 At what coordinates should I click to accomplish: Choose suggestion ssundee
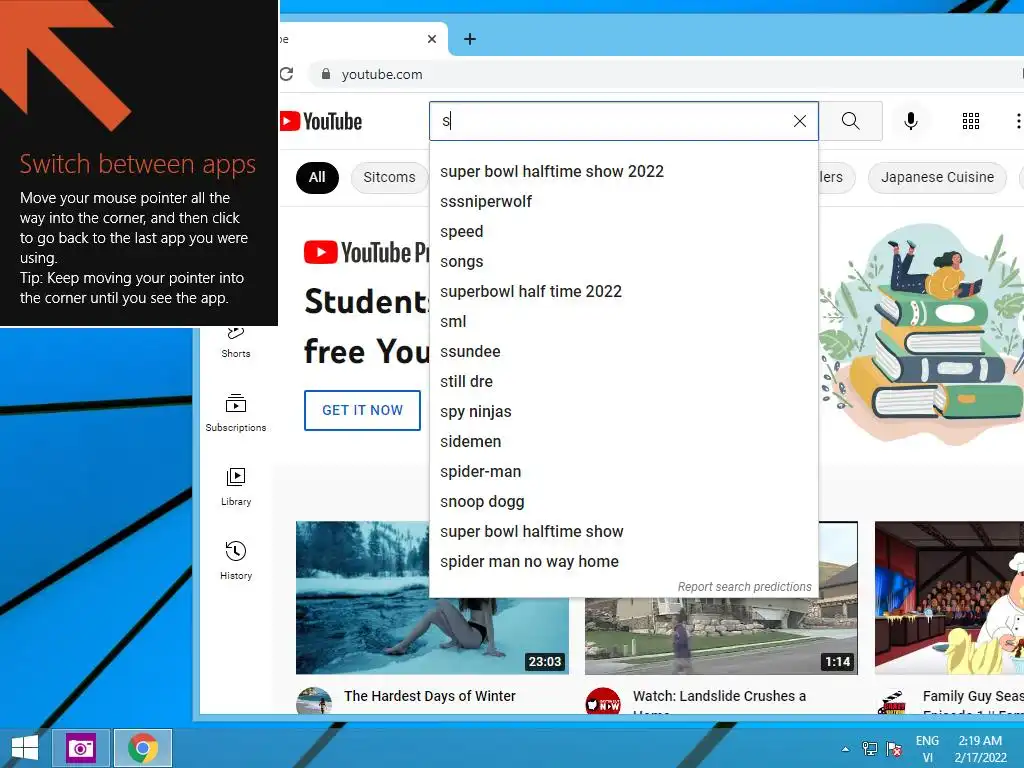pyautogui.click(x=624, y=352)
